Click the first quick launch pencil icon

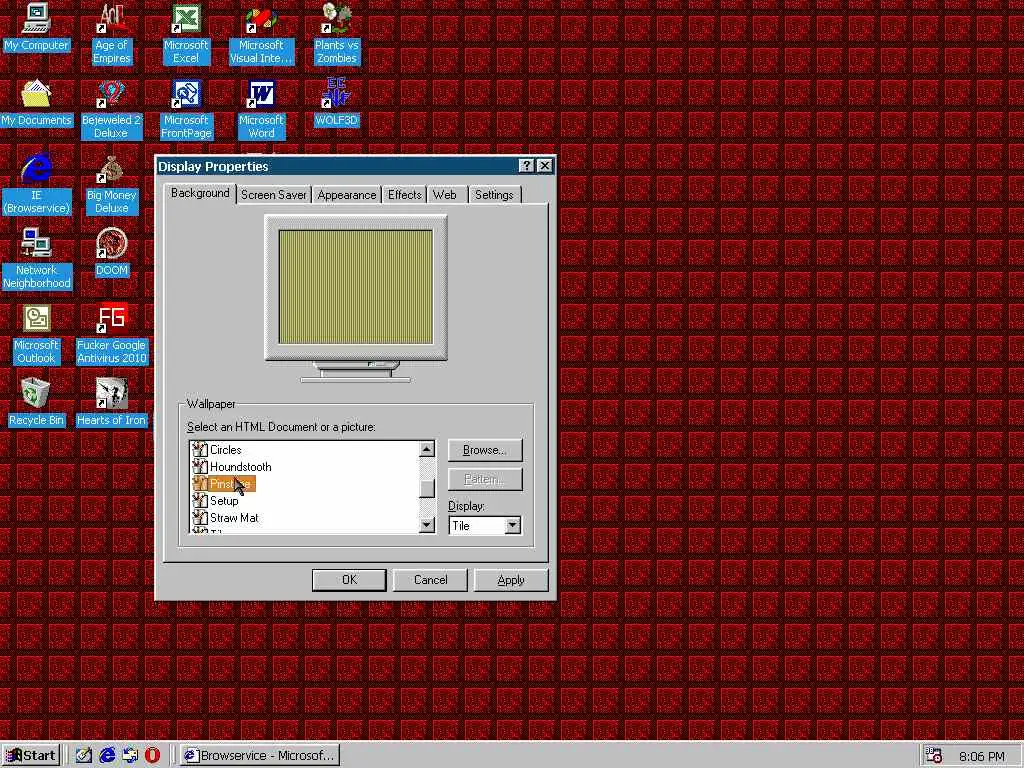click(x=84, y=756)
